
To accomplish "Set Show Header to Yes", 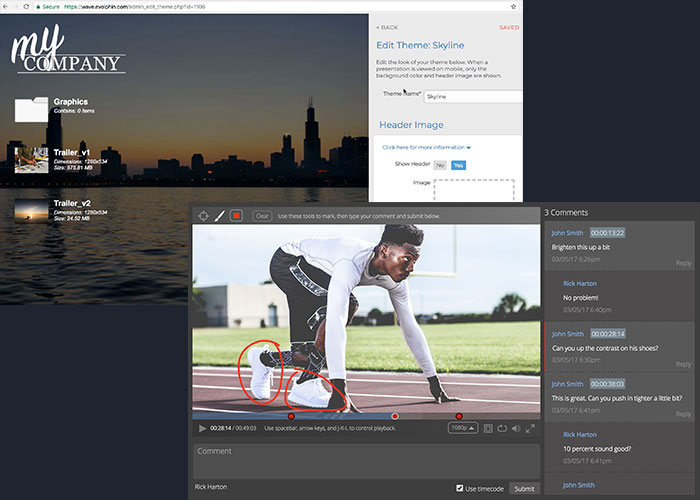I will click(458, 165).
